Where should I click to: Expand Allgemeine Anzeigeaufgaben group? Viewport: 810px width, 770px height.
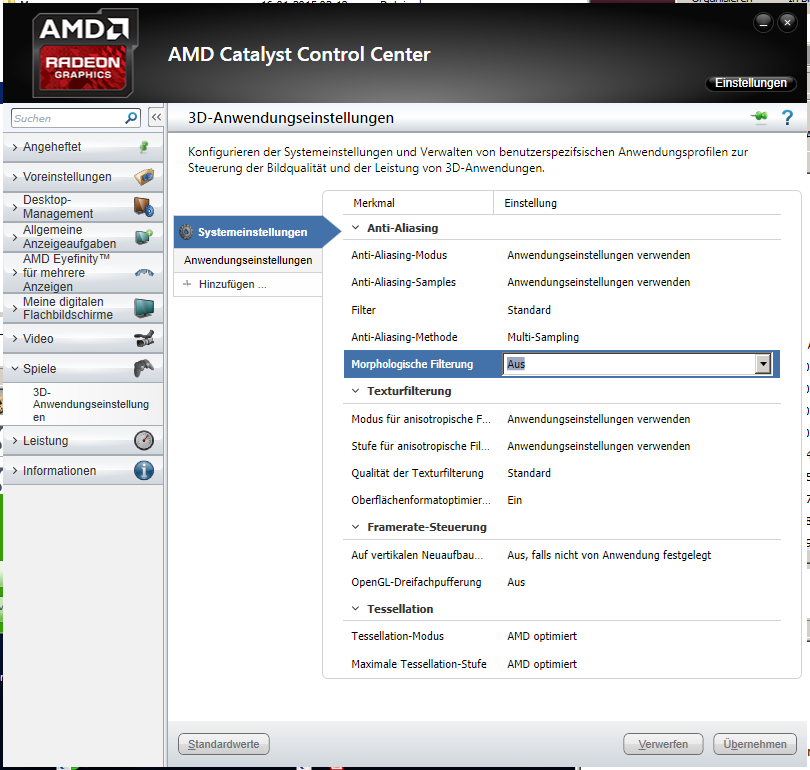15,237
